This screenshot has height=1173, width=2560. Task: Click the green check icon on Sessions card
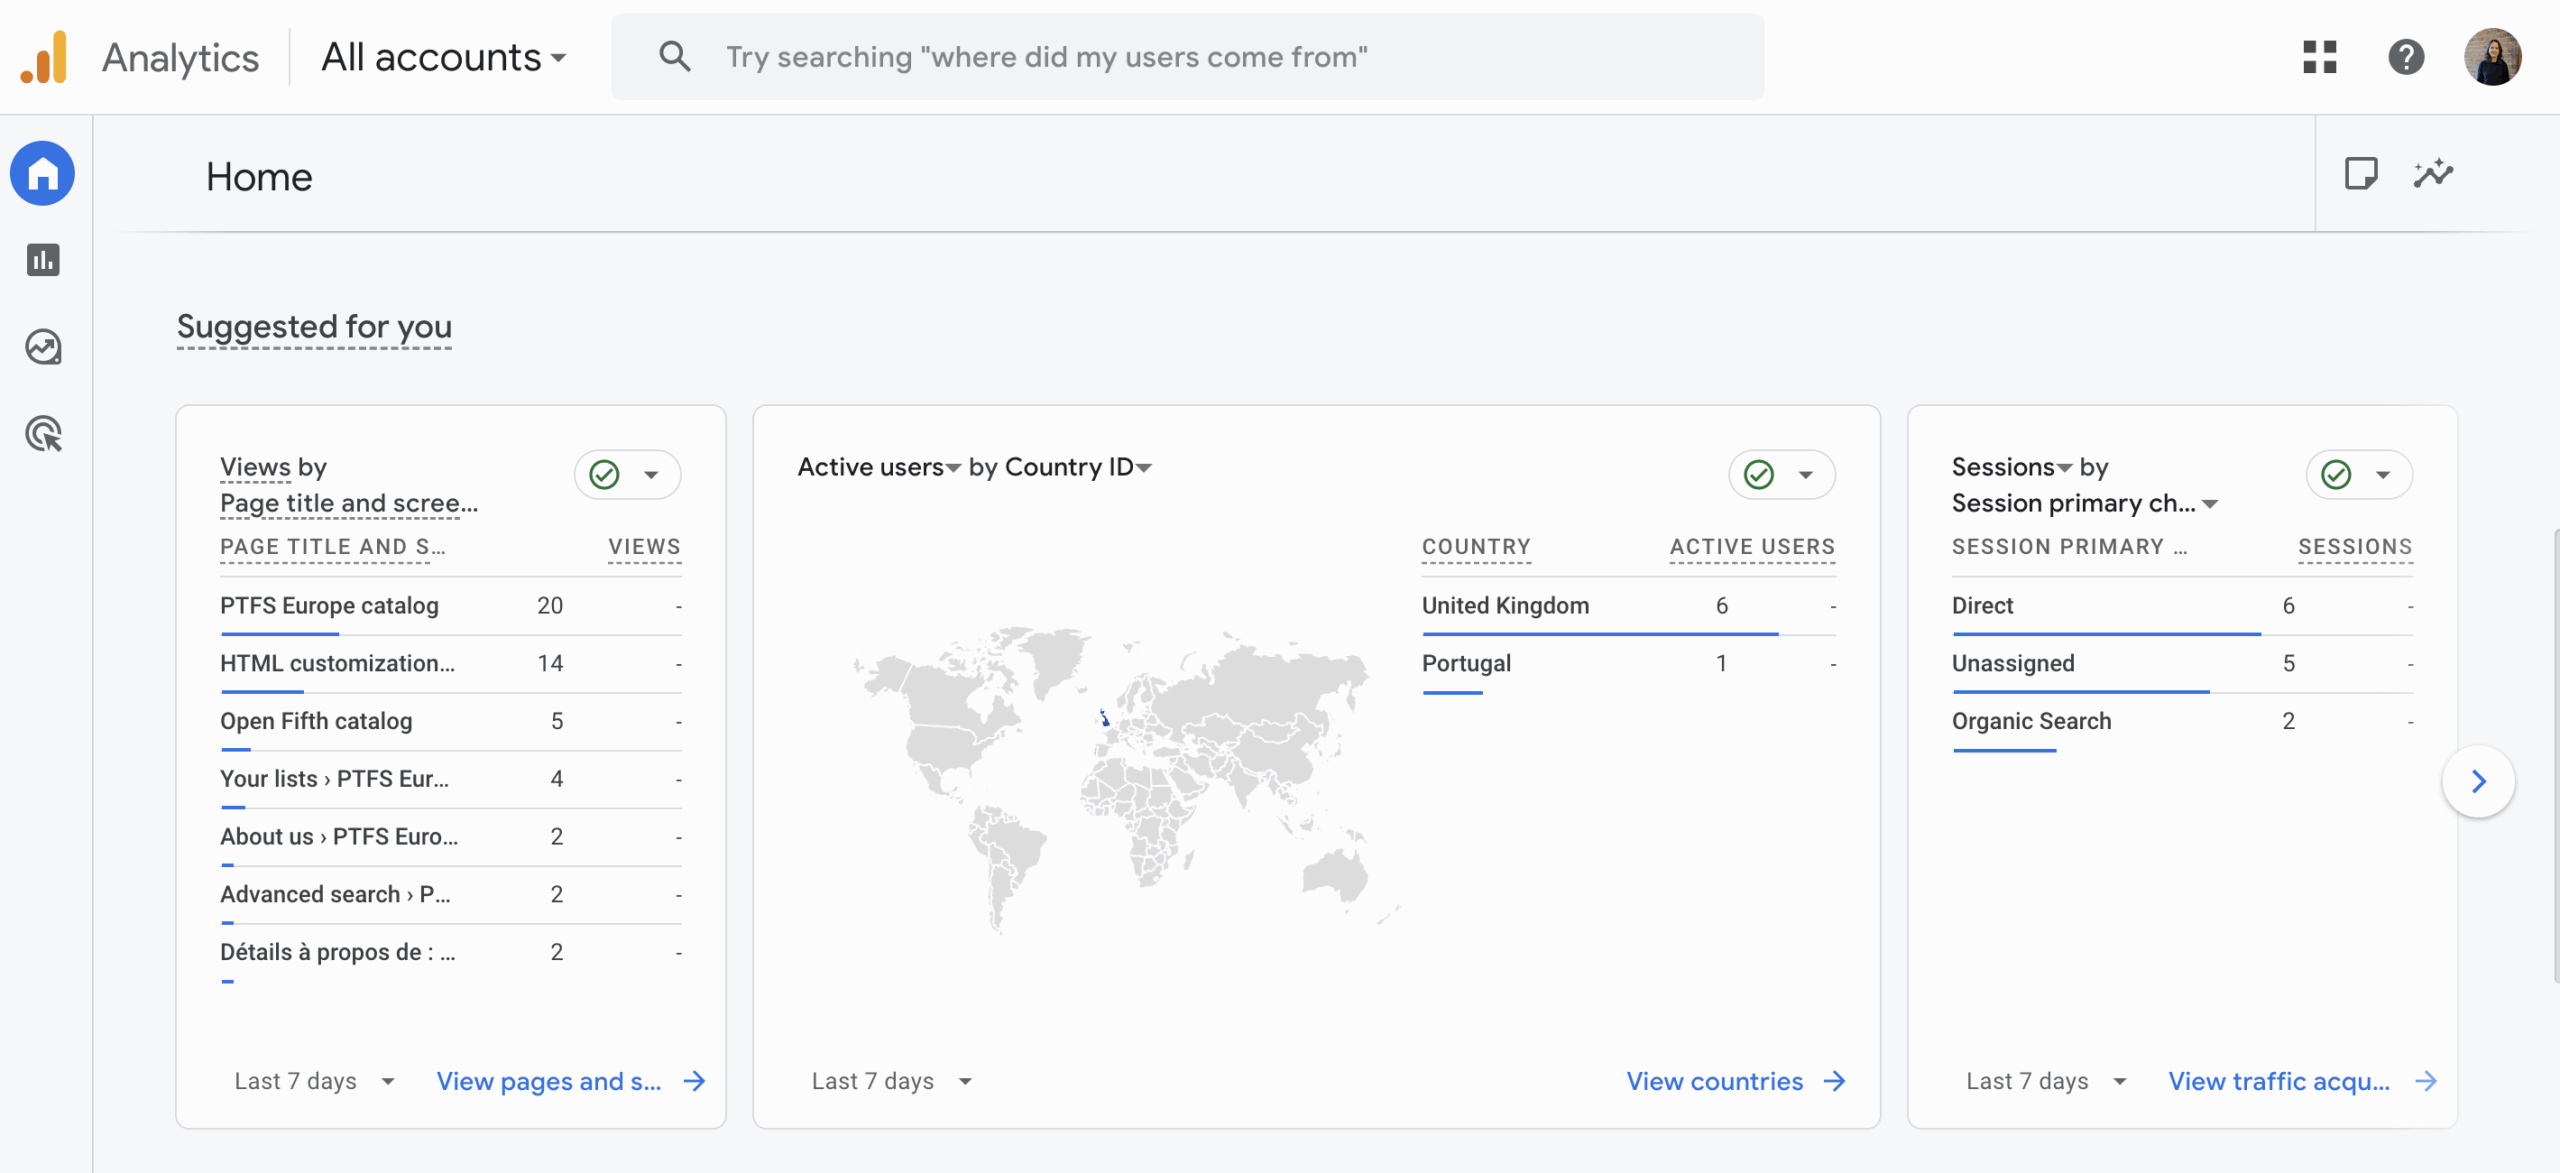pos(2336,474)
